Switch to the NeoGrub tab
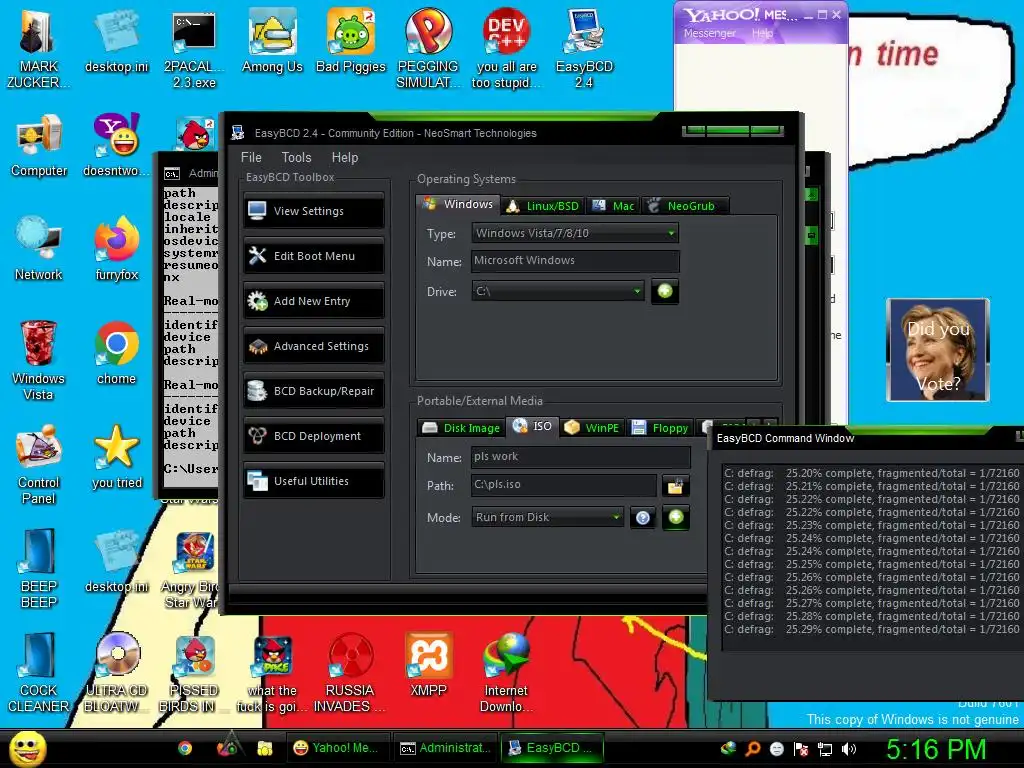 (684, 206)
